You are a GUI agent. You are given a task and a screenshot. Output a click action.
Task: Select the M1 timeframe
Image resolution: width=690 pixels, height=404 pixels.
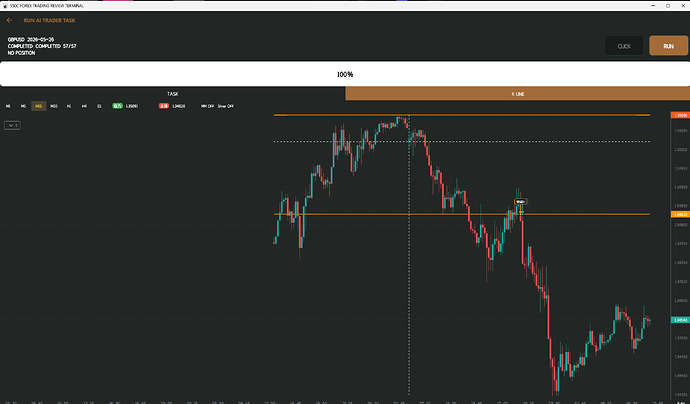click(8, 106)
